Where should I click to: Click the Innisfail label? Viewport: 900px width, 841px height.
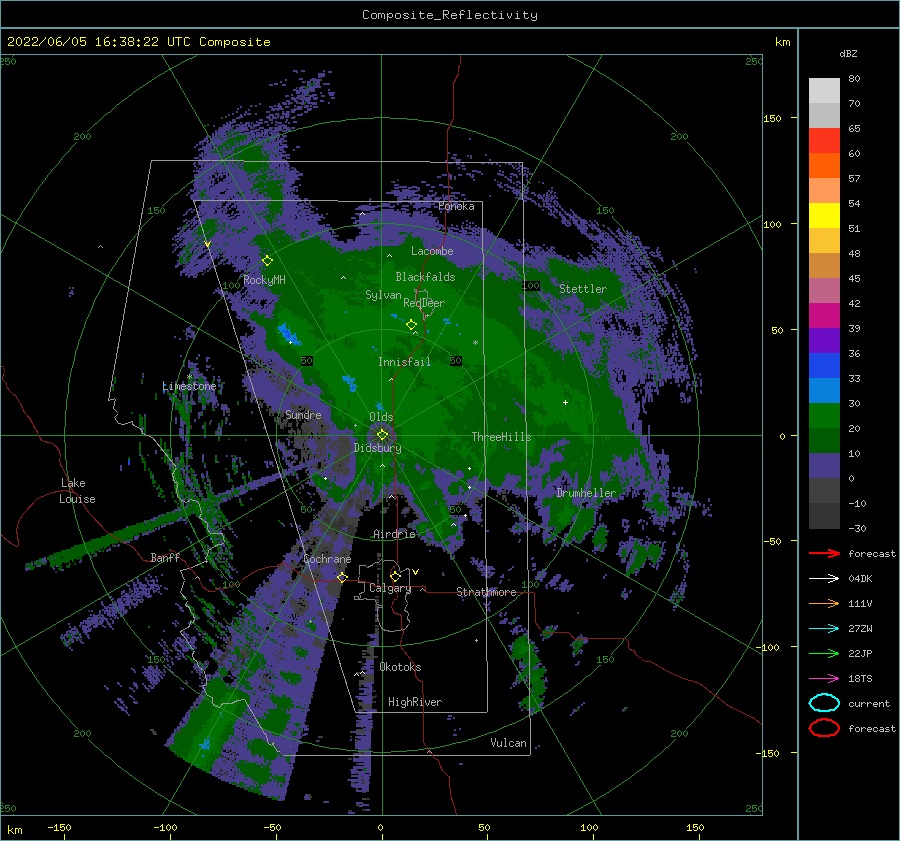point(404,362)
